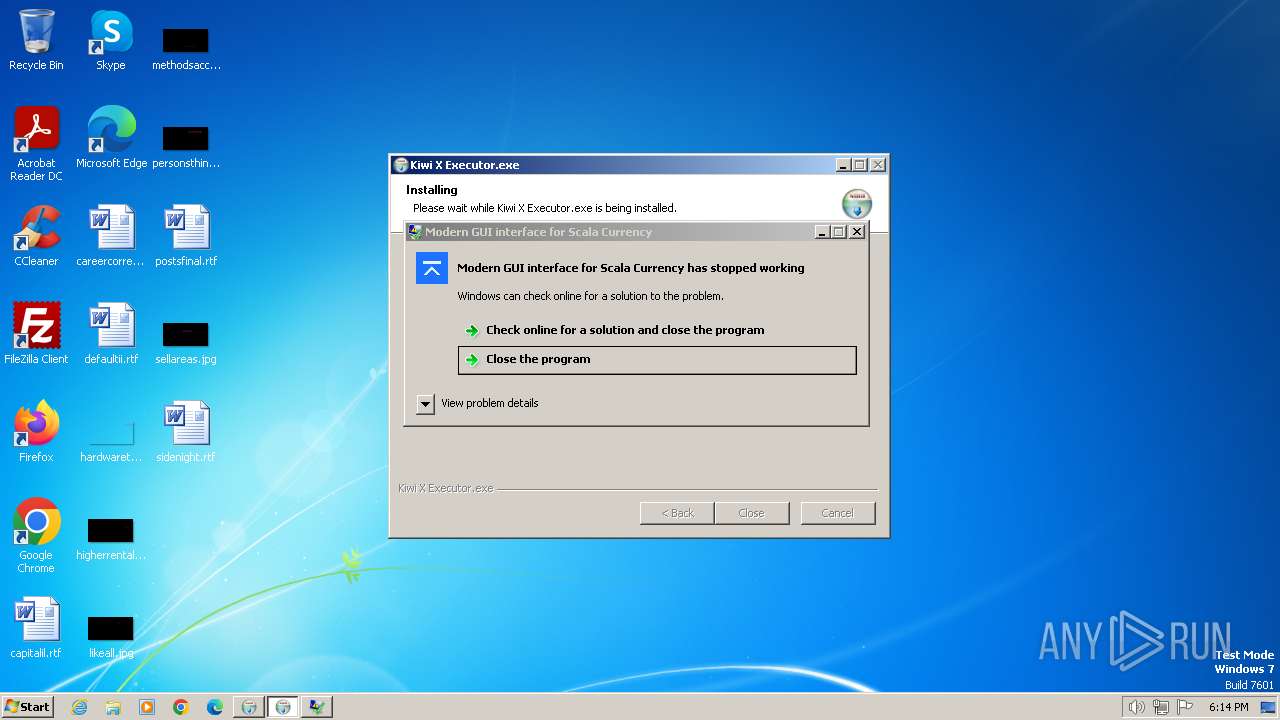Click Show desktop button on taskbar
The image size is (1280, 720).
coord(1268,707)
